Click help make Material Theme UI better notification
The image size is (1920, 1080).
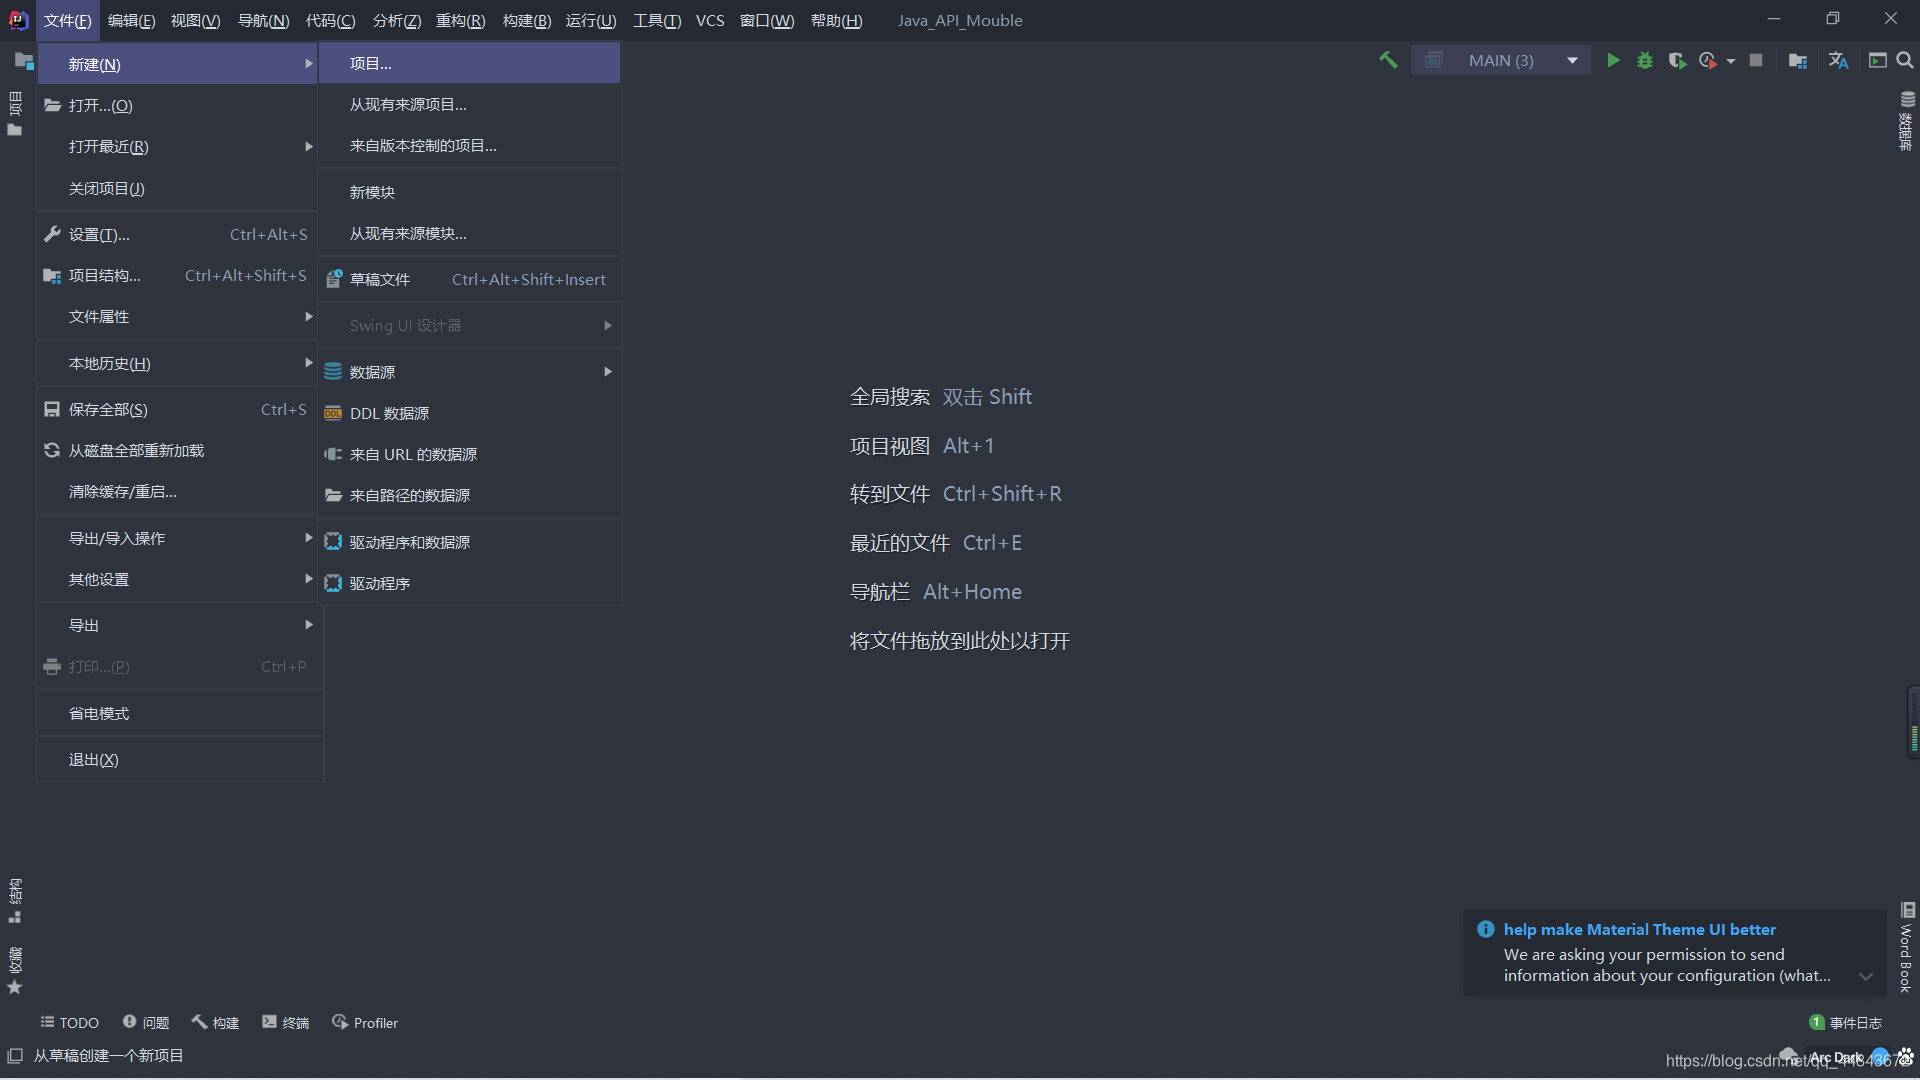coord(1640,930)
